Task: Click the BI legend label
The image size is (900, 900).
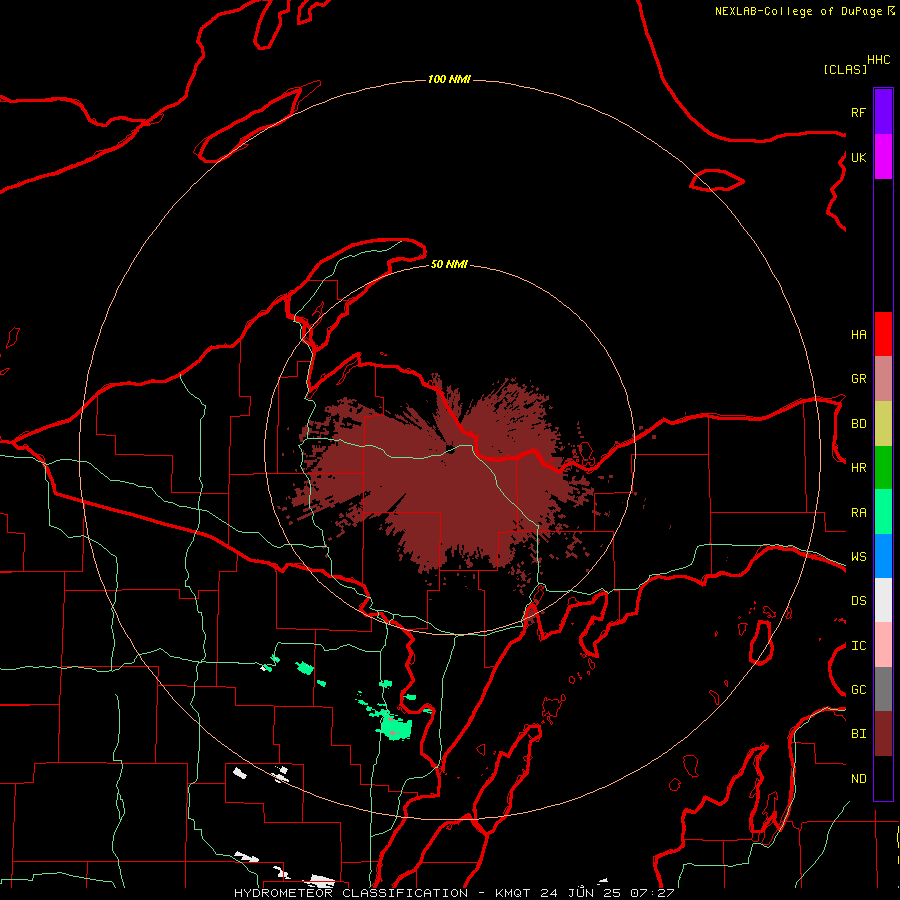Action: pyautogui.click(x=858, y=734)
